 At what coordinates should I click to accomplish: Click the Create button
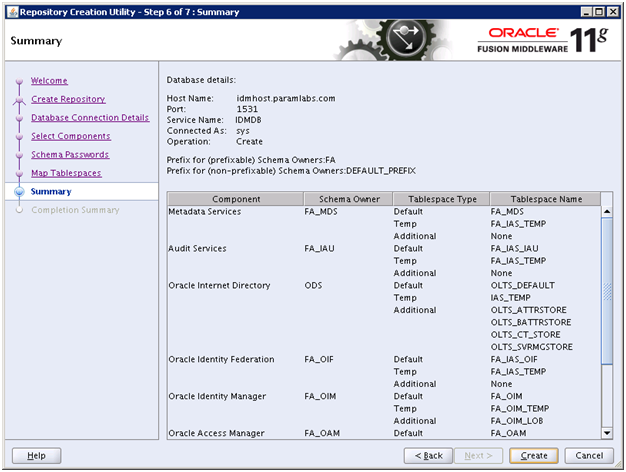534,456
